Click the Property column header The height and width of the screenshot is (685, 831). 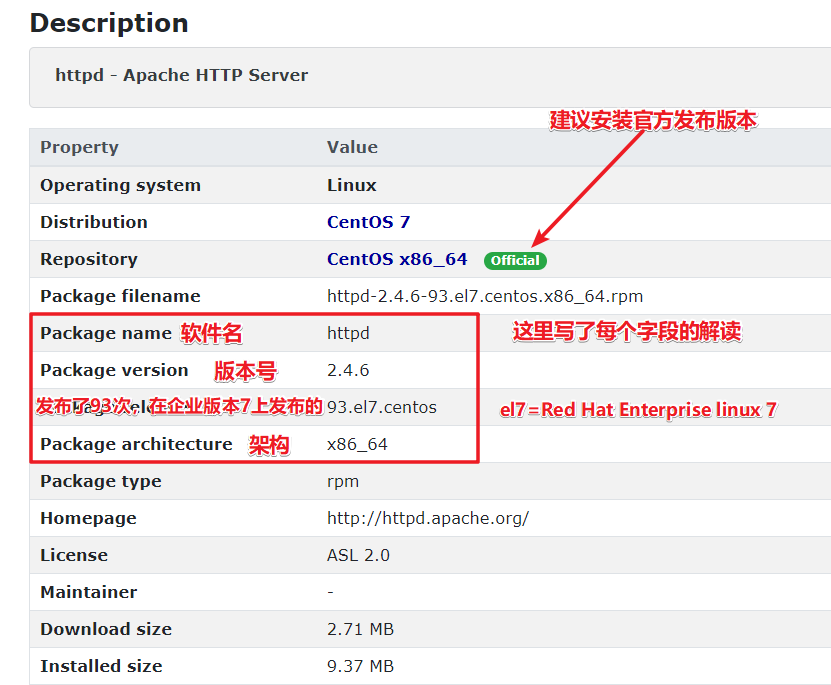79,147
